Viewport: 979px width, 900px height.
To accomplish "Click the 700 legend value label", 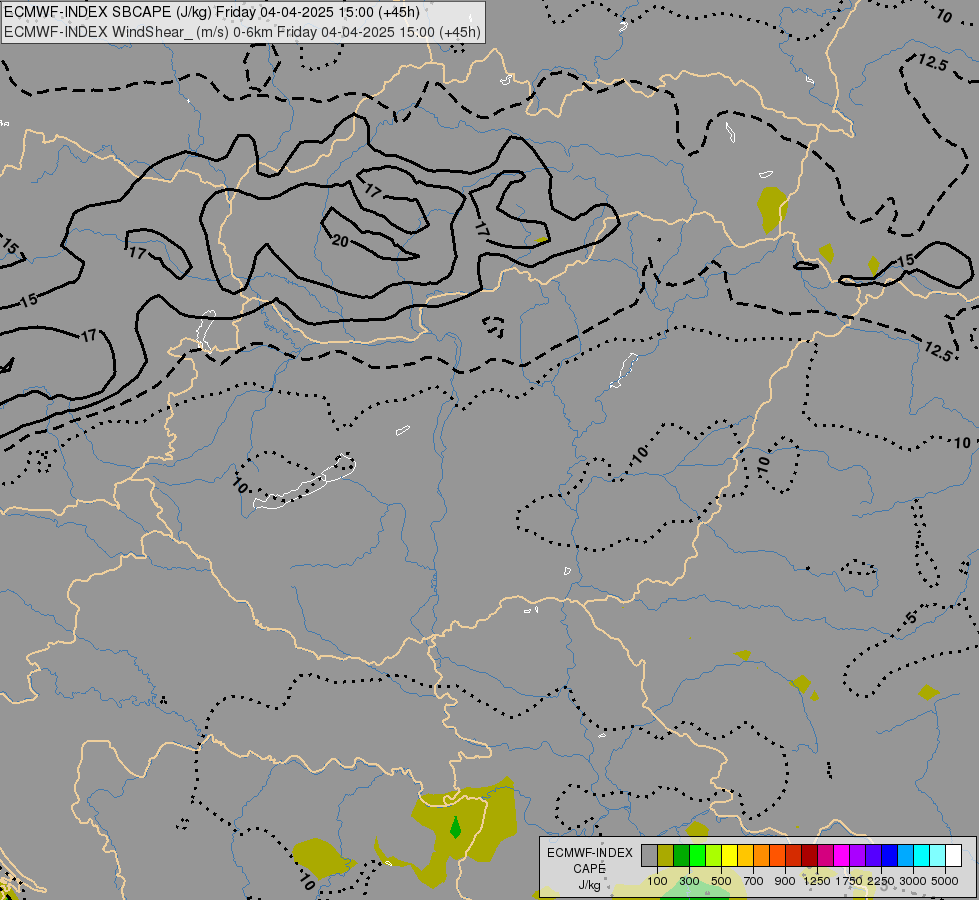I will 754,881.
